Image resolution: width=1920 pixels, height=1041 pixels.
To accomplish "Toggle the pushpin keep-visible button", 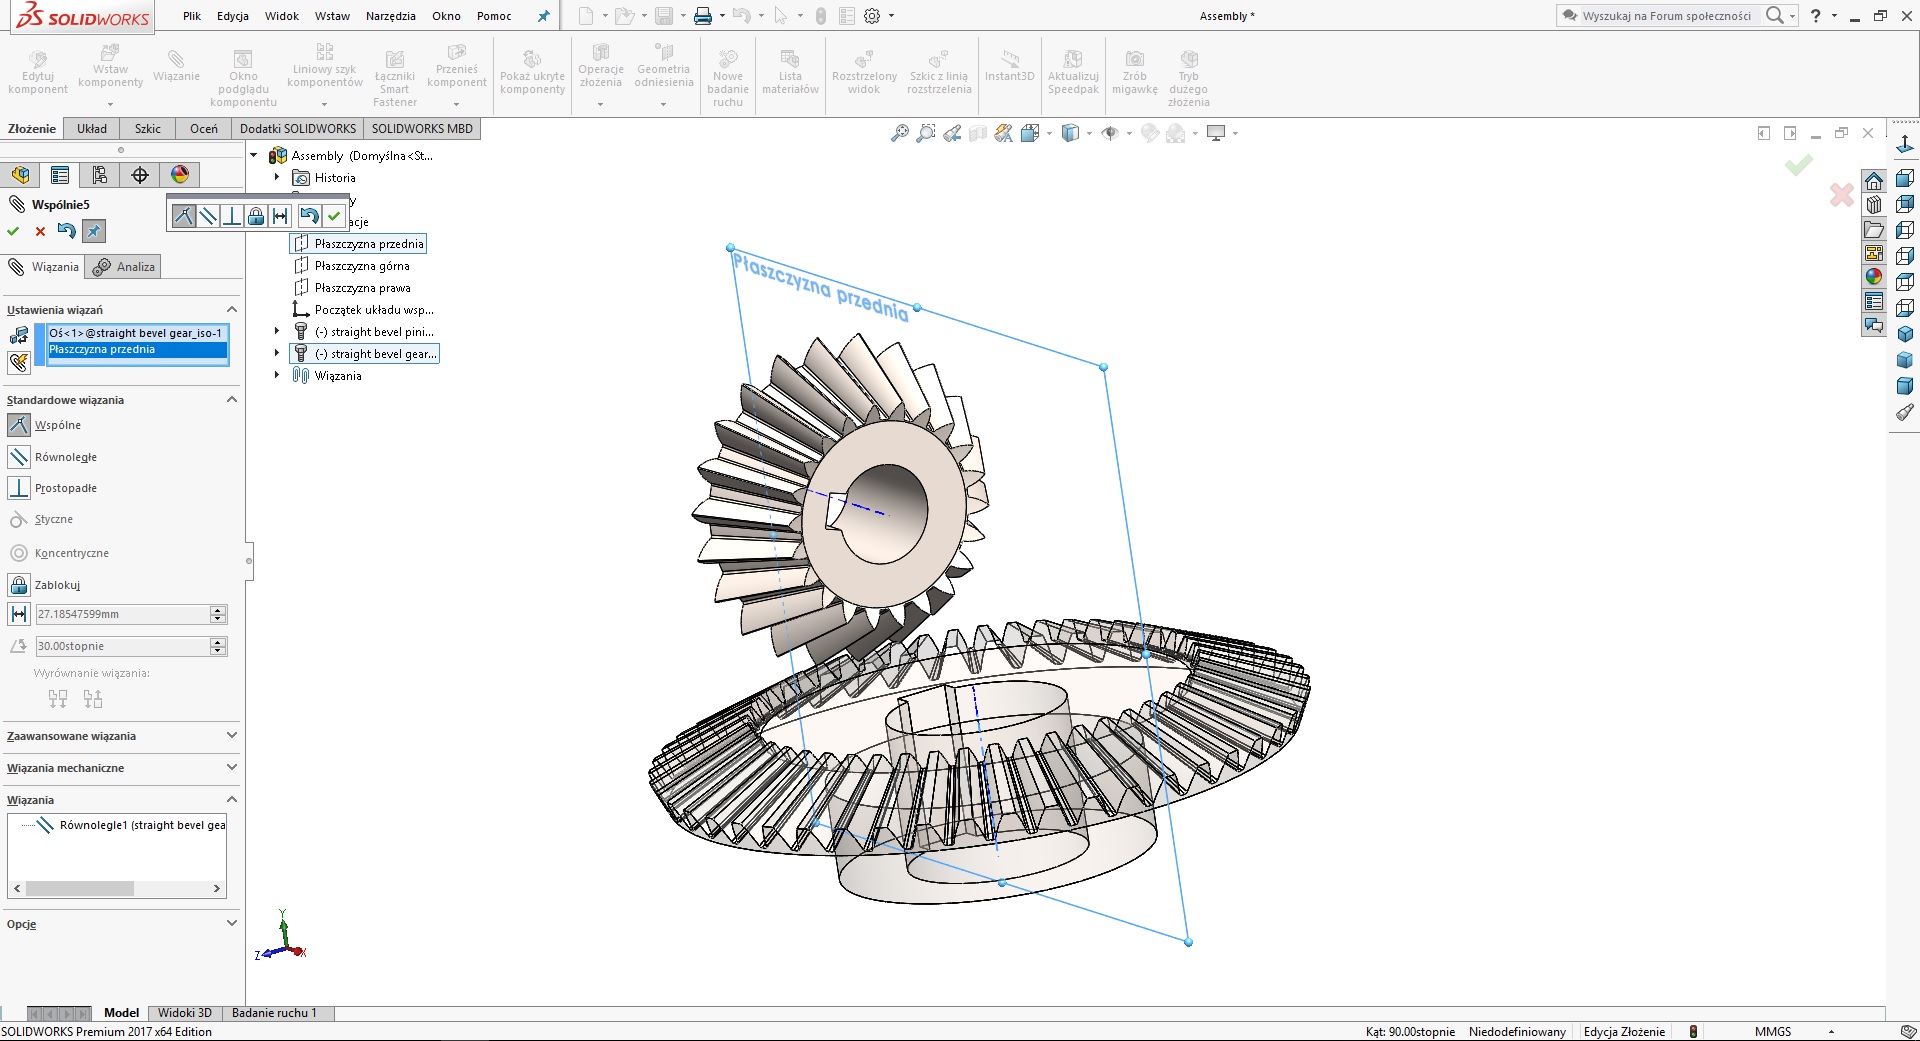I will coord(93,231).
